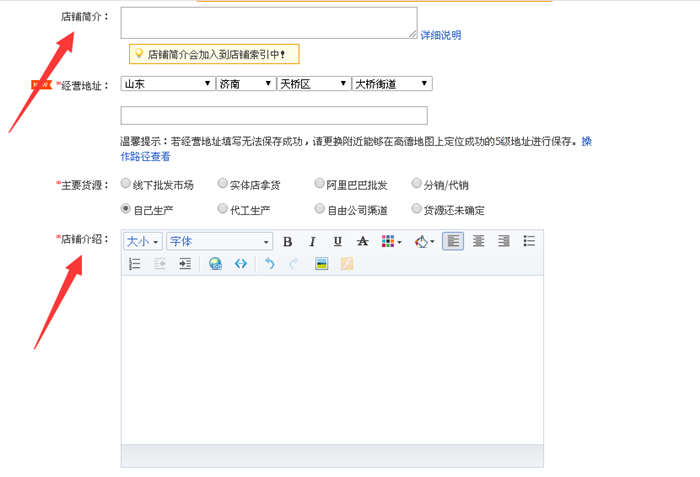Choose 阿里巴巴批发 as main supply source

[x=319, y=184]
